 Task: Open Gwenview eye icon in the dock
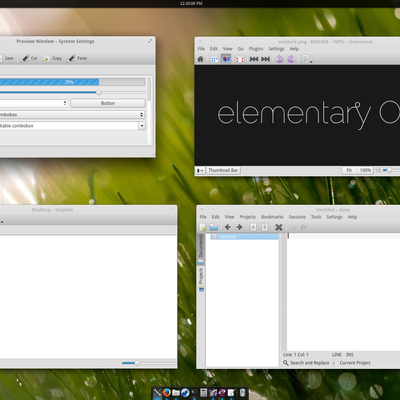[x=222, y=393]
